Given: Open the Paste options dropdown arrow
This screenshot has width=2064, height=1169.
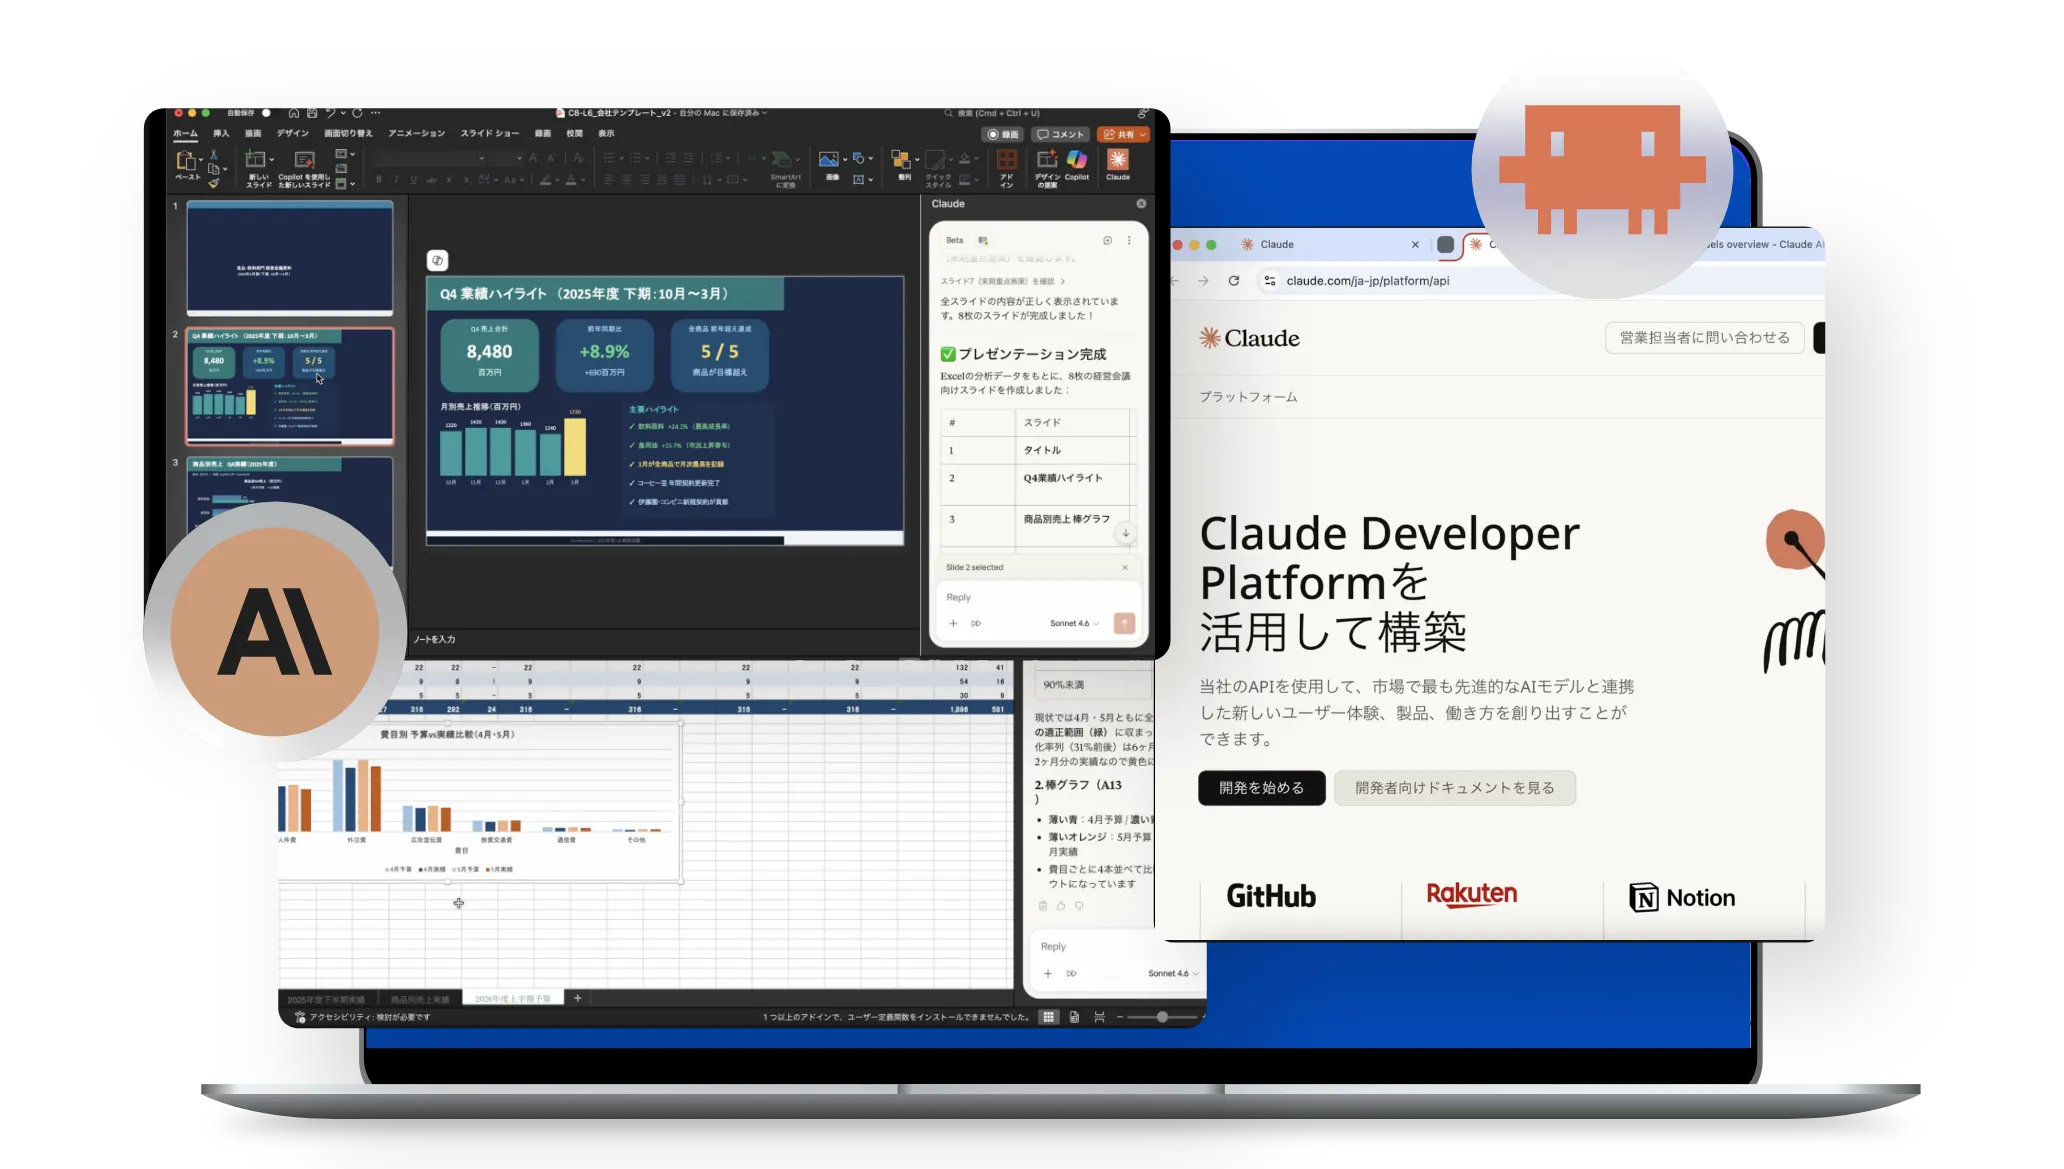Looking at the screenshot, I should (201, 160).
